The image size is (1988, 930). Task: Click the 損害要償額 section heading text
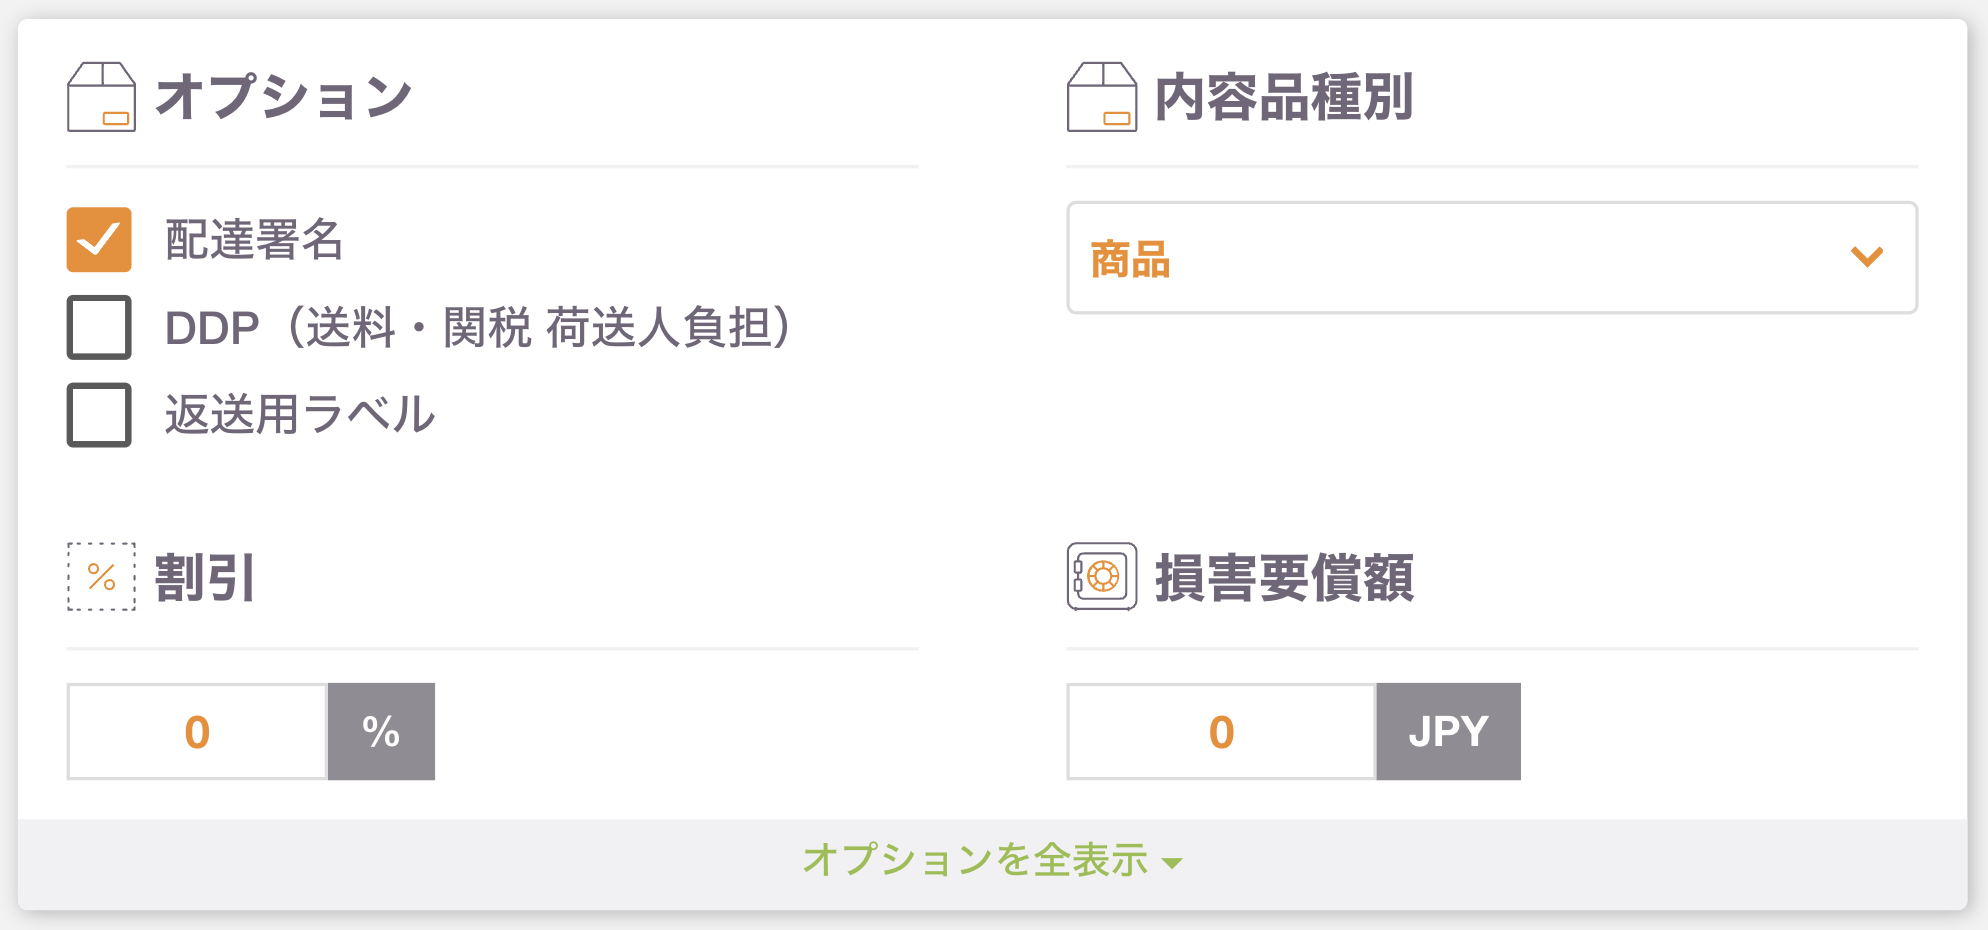[1284, 578]
